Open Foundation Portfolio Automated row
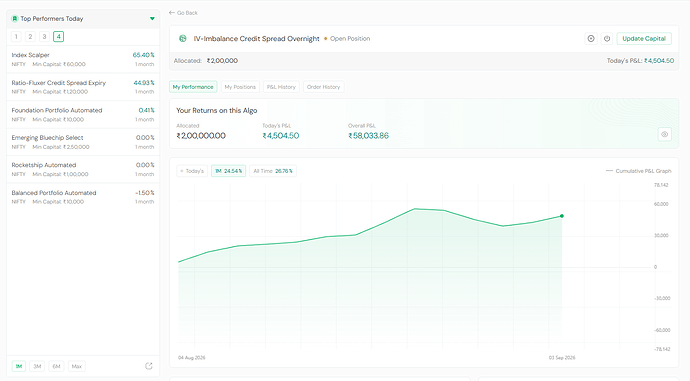The width and height of the screenshot is (690, 381). point(83,115)
